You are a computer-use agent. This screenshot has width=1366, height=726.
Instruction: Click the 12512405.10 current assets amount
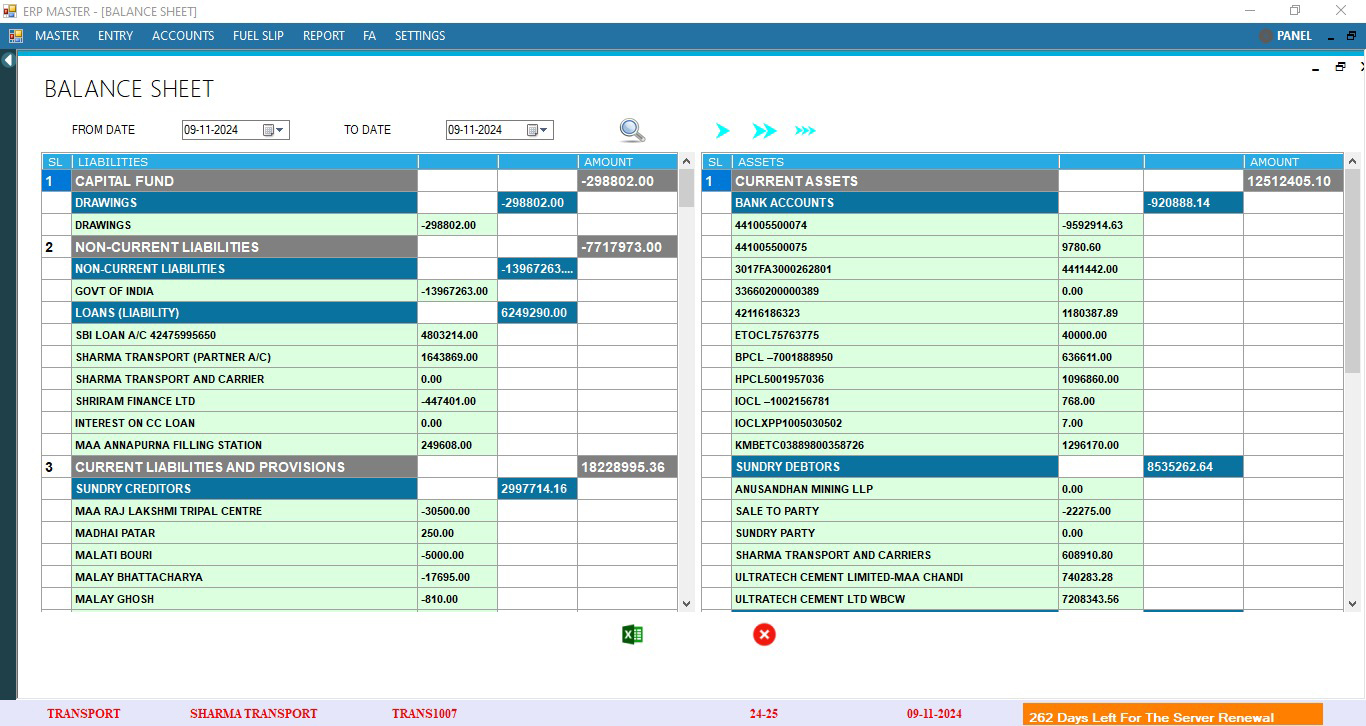(x=1293, y=181)
